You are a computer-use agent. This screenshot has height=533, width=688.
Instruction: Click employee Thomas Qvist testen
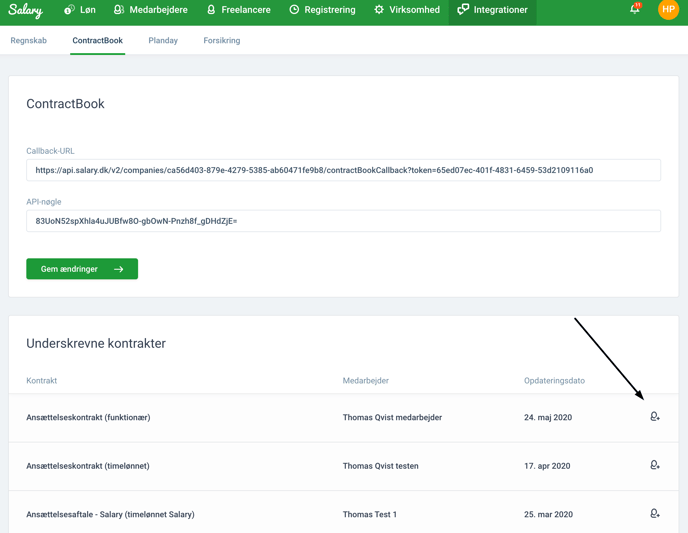click(x=380, y=466)
